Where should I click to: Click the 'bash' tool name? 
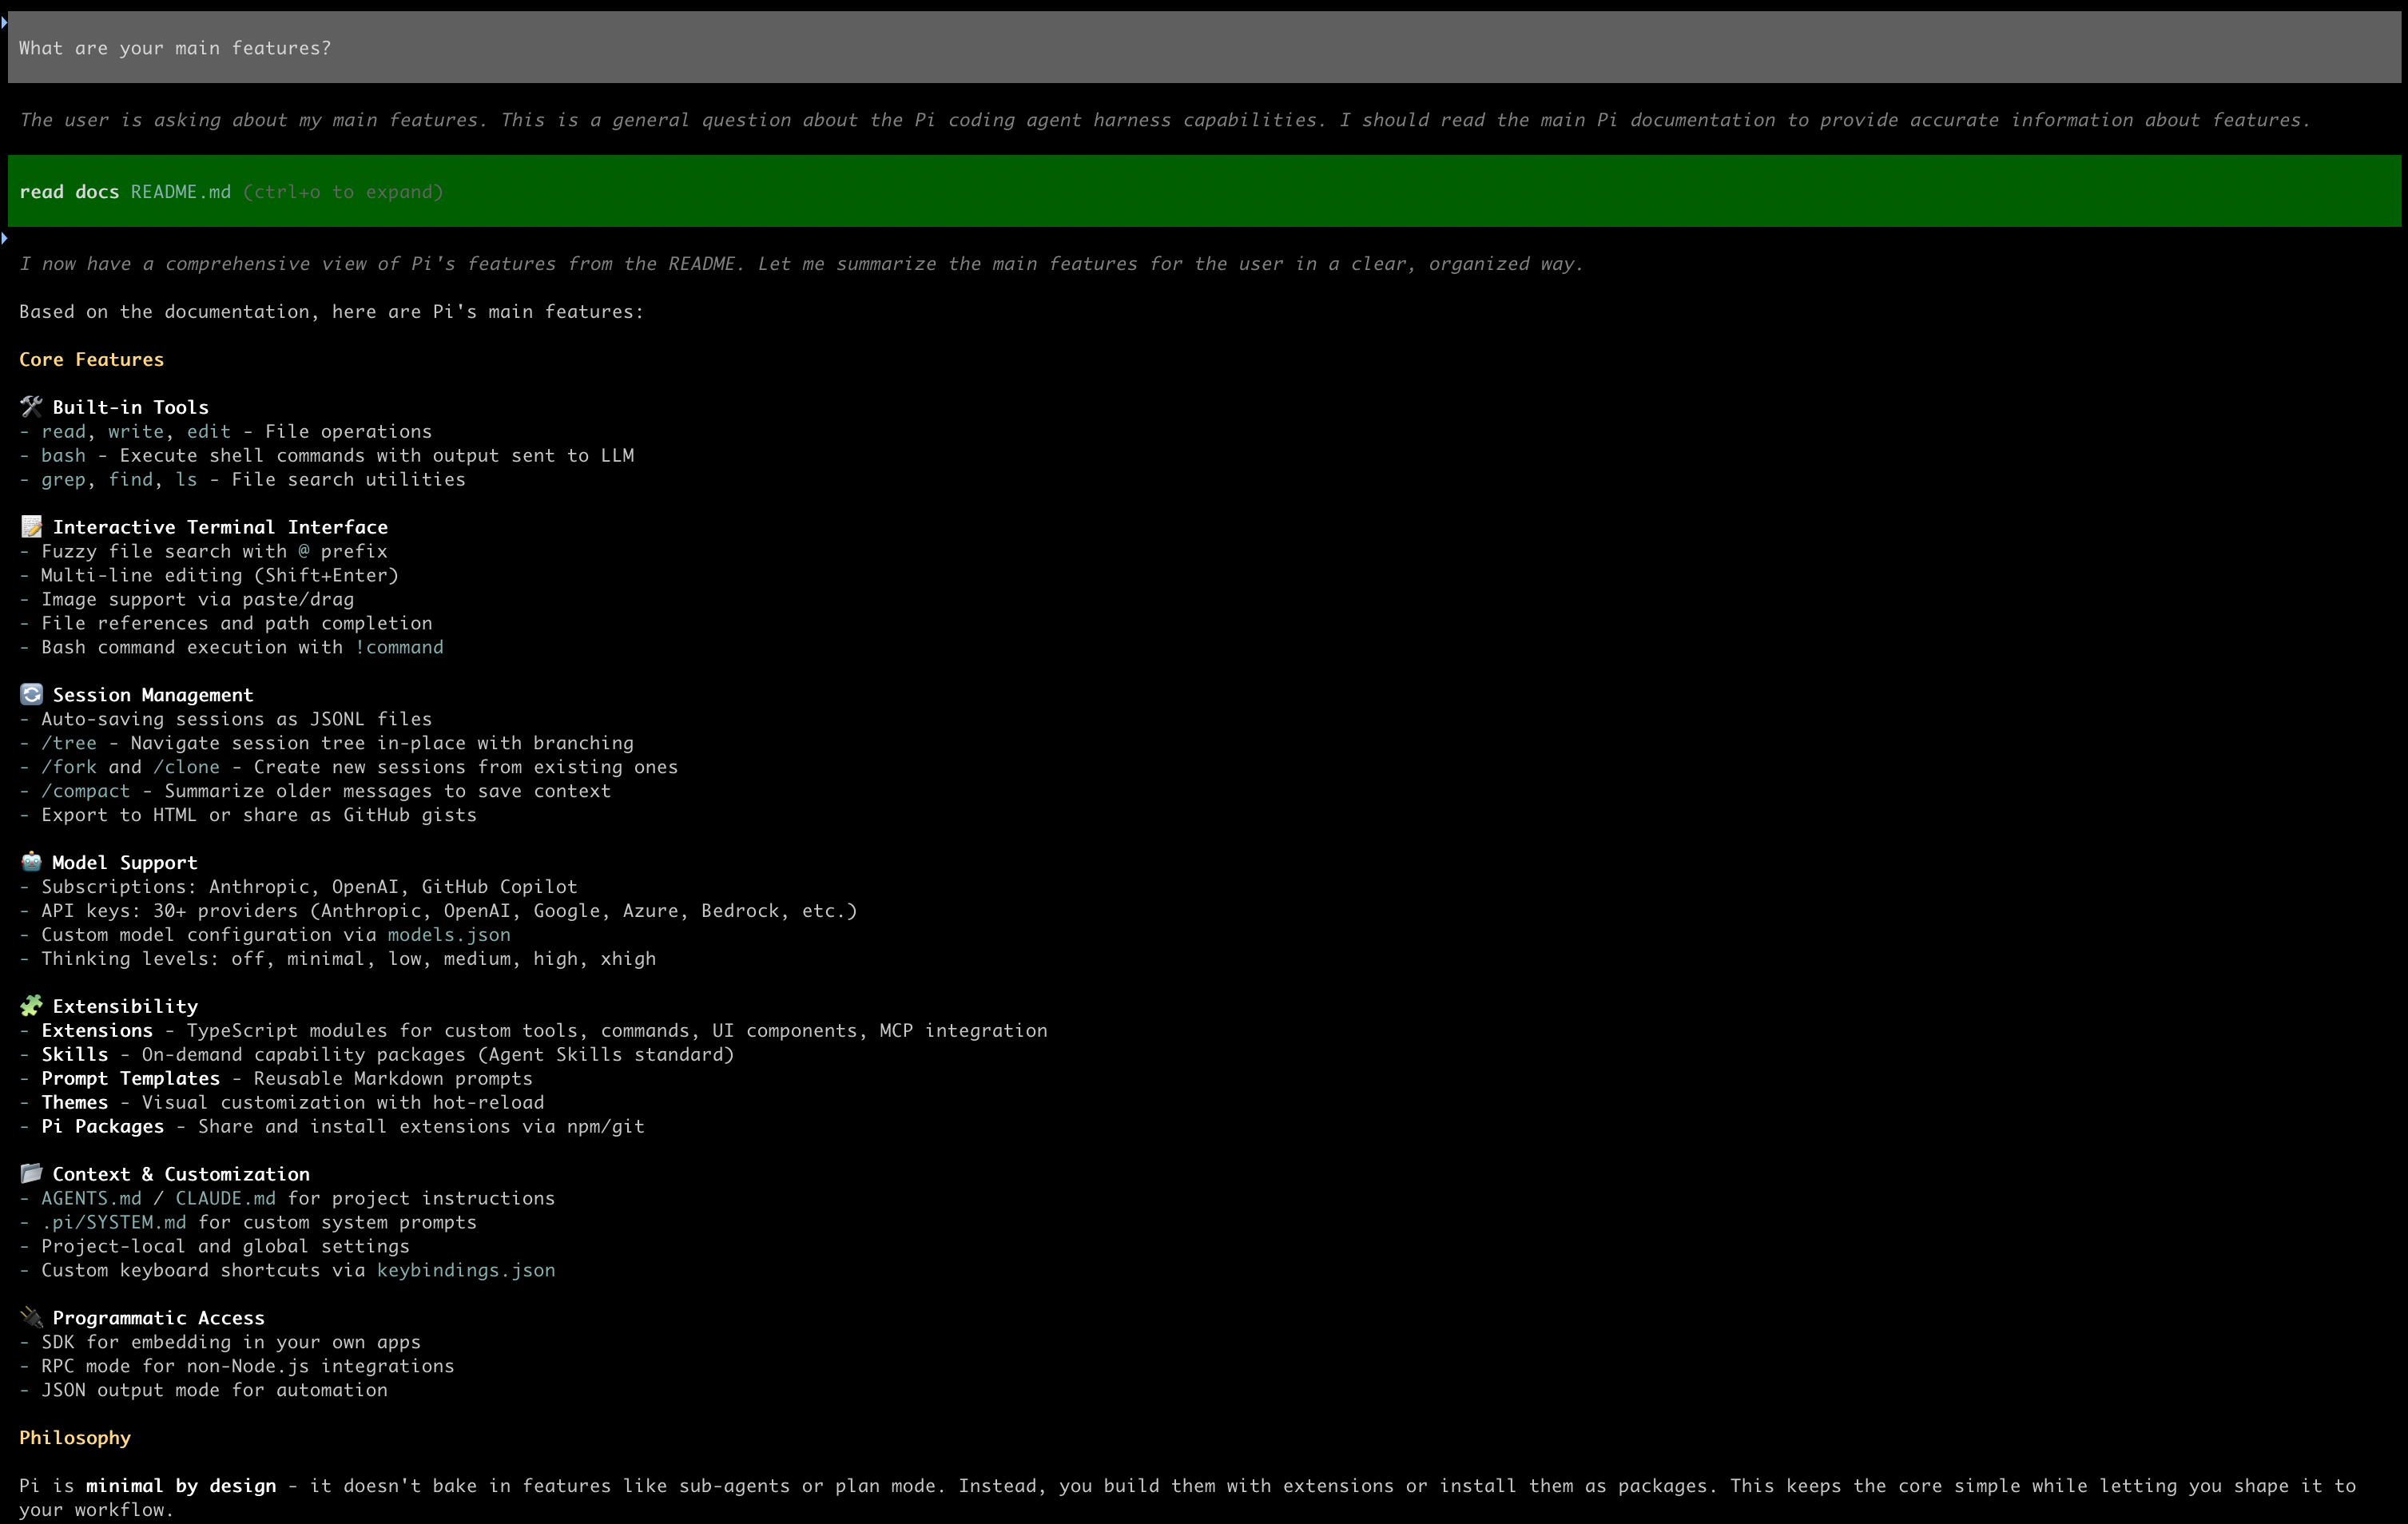pyautogui.click(x=64, y=455)
